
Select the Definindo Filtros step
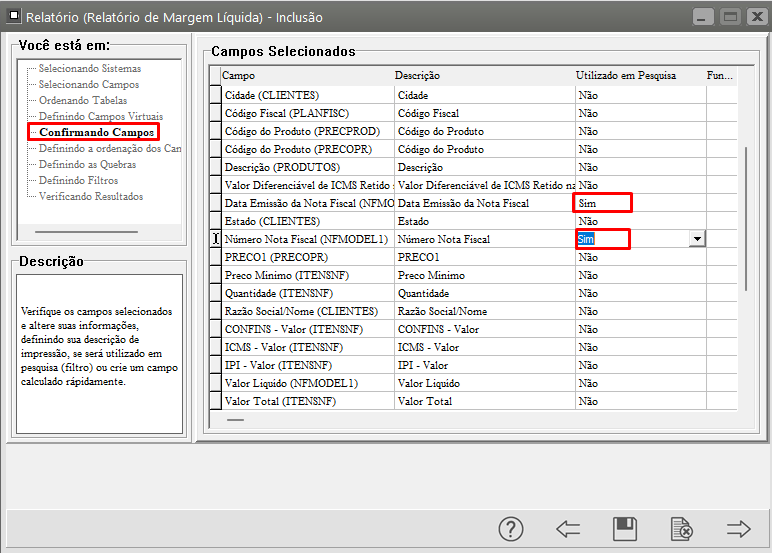tap(78, 180)
